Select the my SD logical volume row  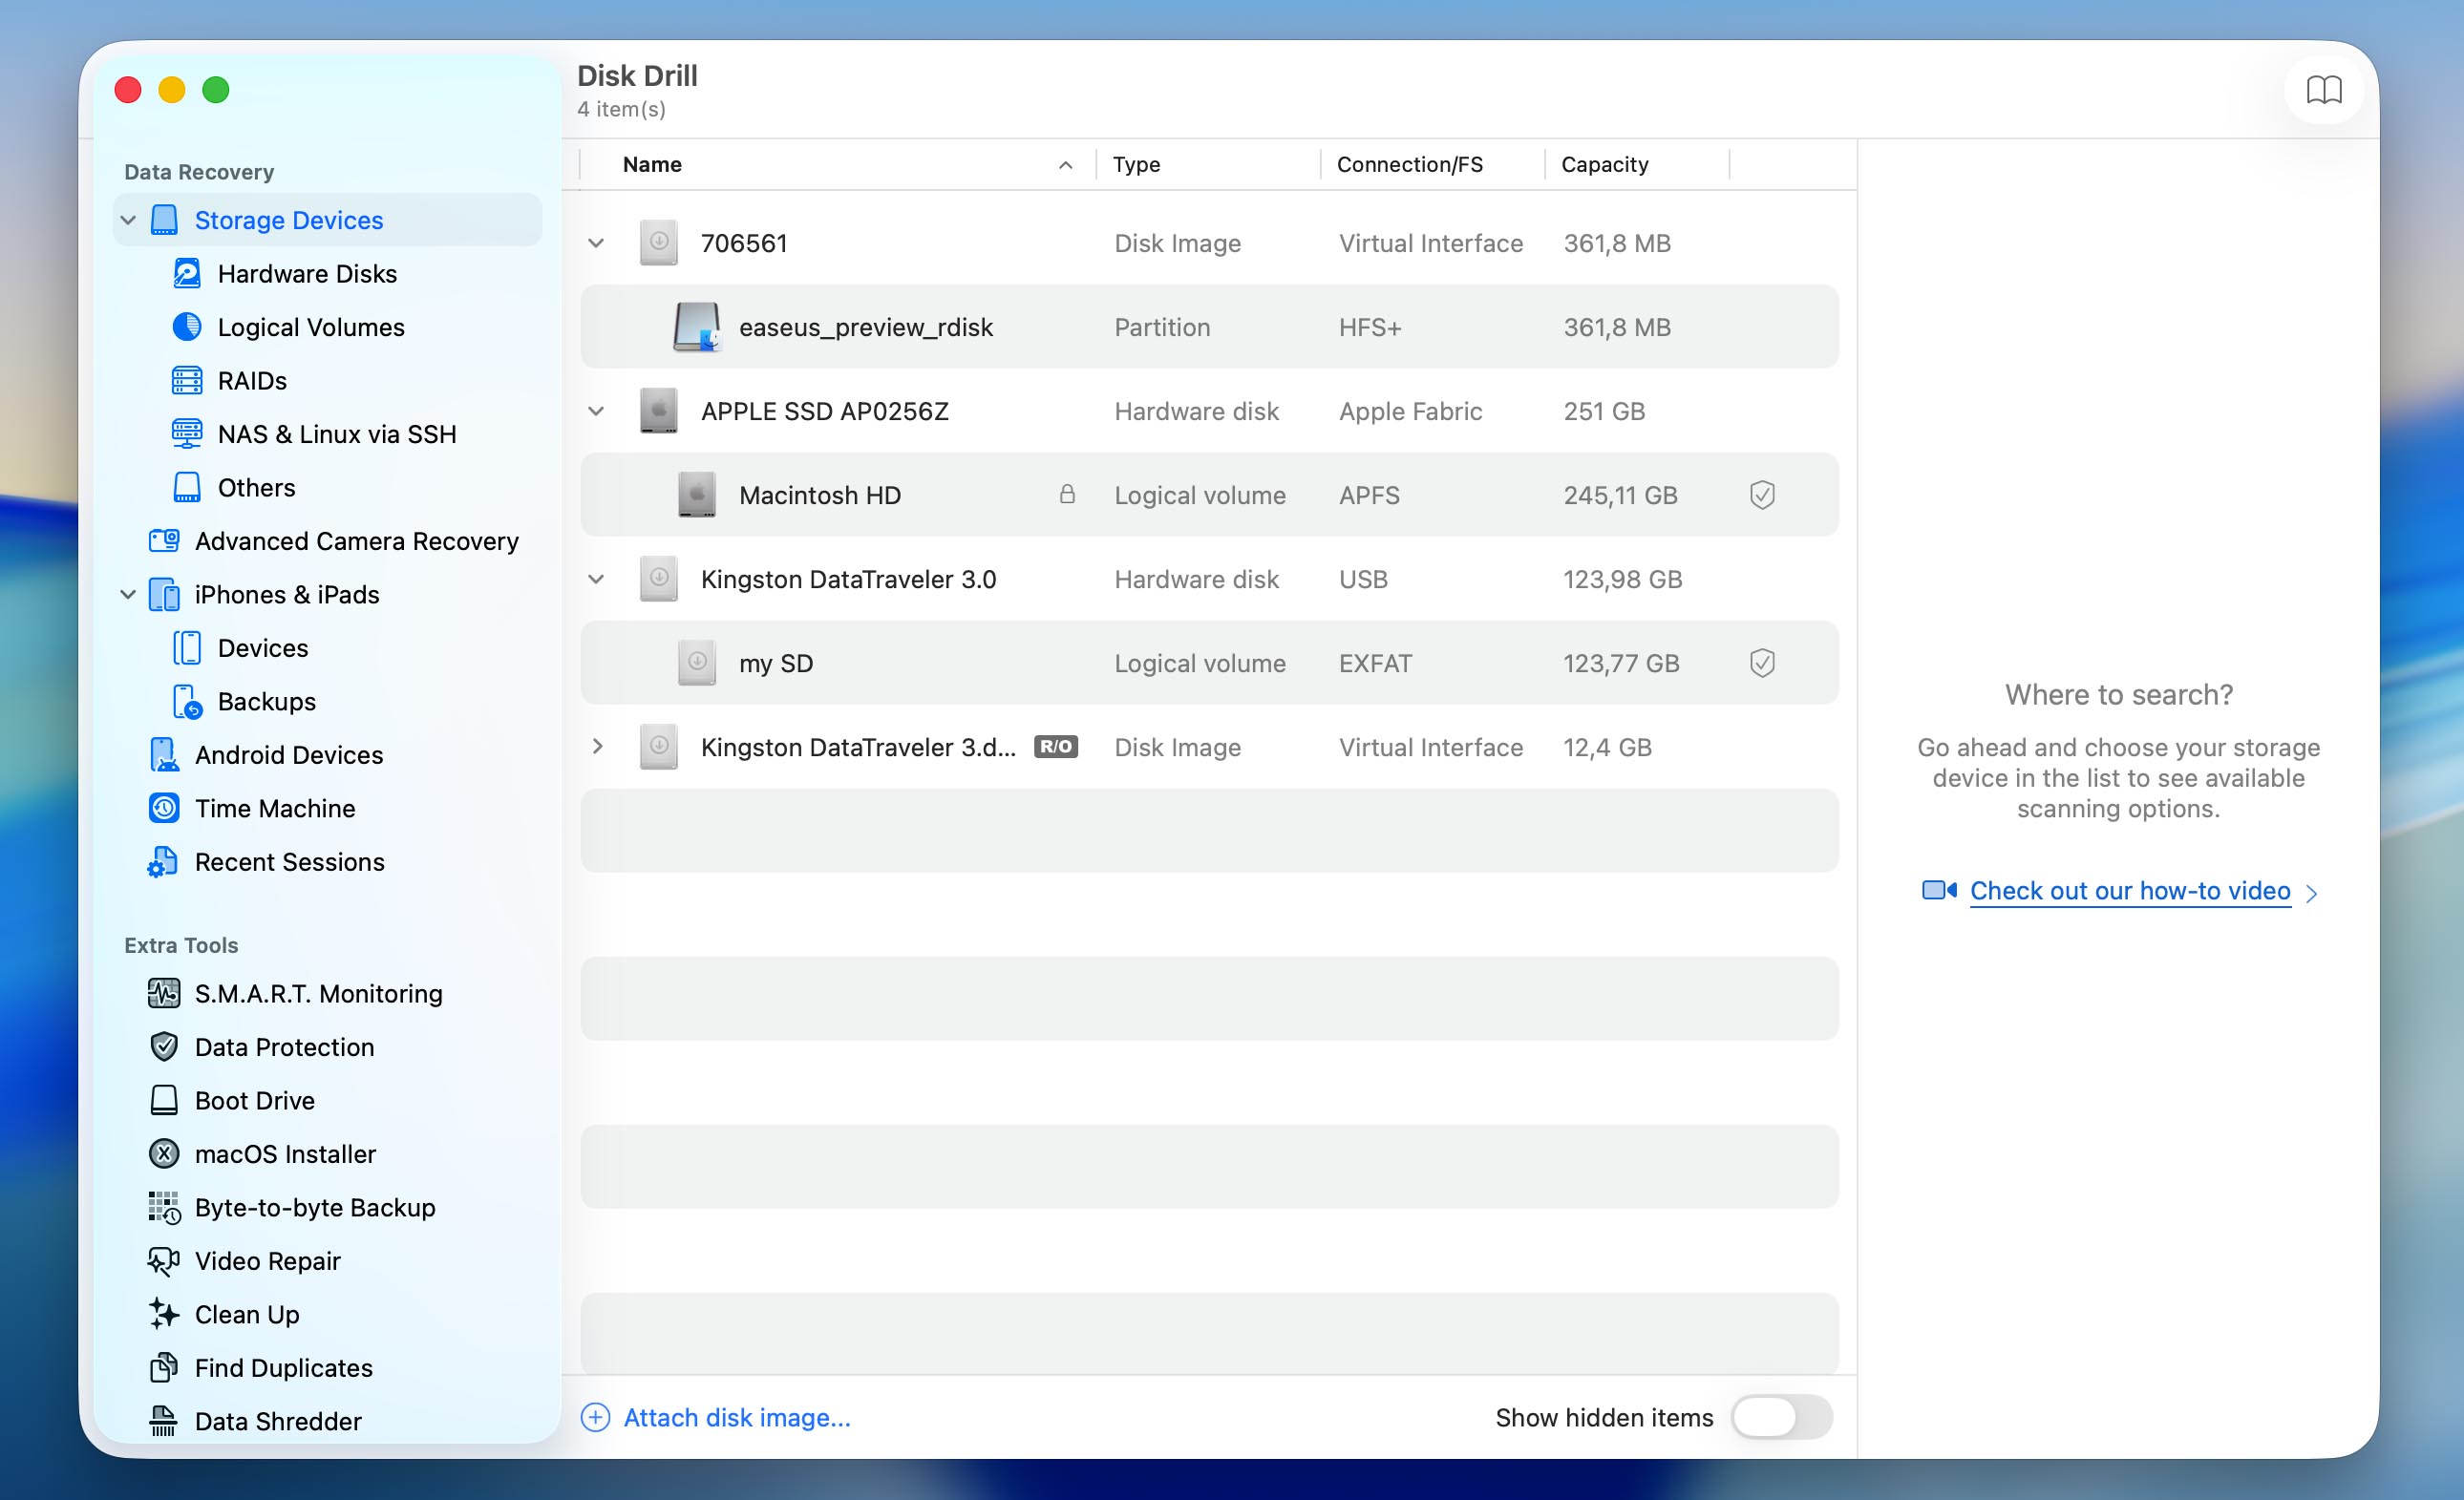pos(1209,663)
